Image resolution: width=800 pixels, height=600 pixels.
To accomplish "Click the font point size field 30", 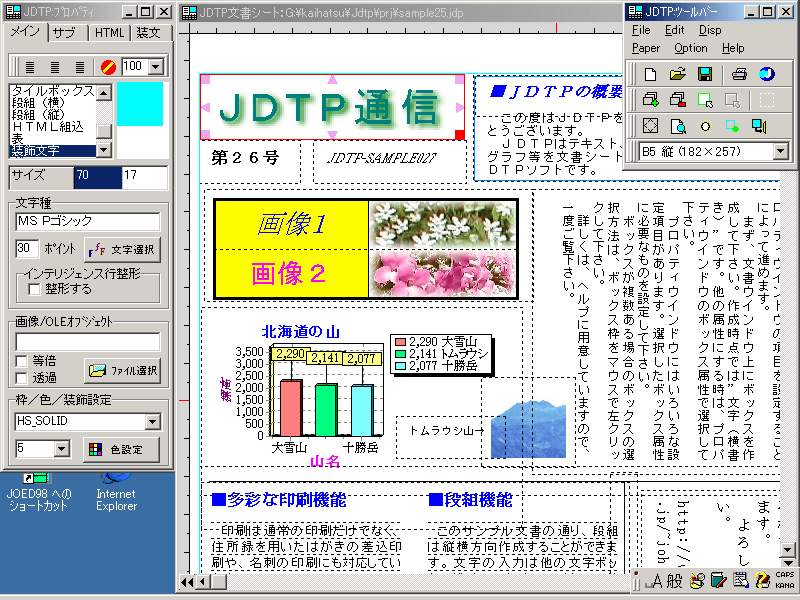I will point(27,249).
